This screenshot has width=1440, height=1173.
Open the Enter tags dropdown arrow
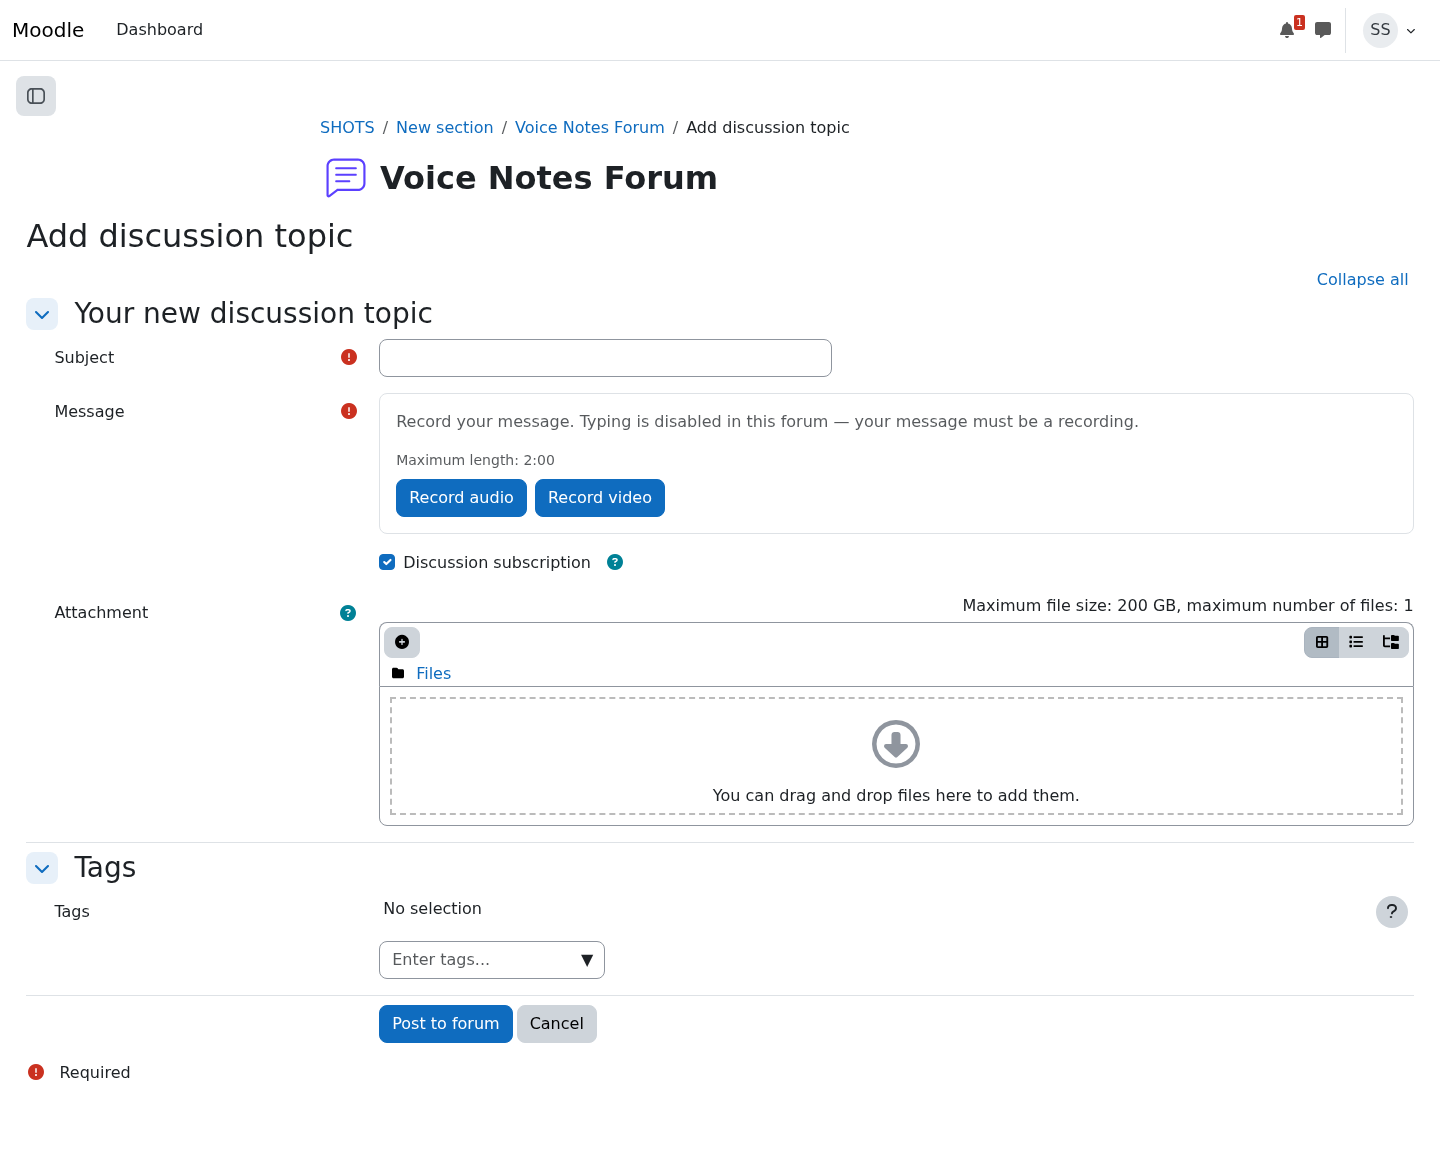tap(587, 960)
